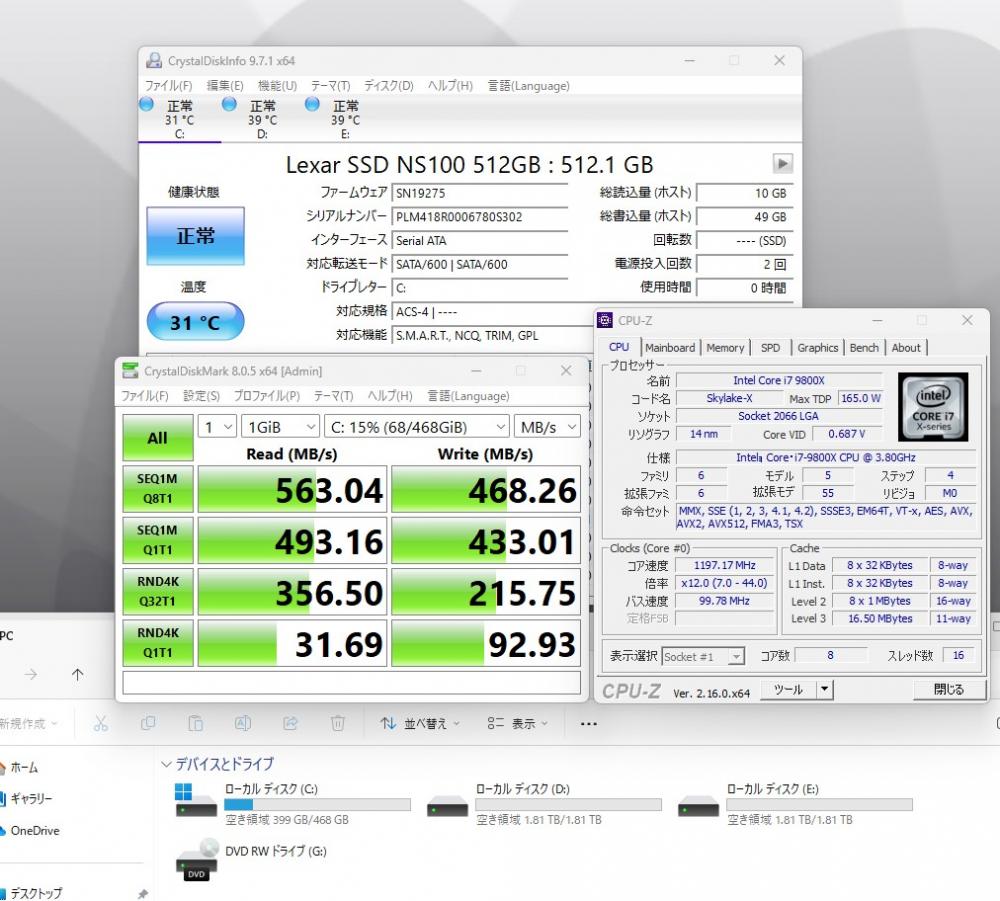The height and width of the screenshot is (901, 1000).
Task: Click the Cut scissors icon in Explorer toolbar
Action: tap(101, 723)
